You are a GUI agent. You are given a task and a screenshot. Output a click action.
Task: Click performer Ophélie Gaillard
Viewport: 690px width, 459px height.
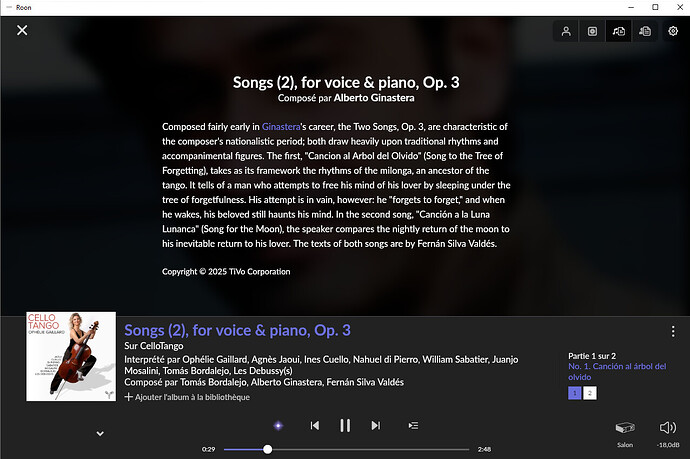point(213,360)
